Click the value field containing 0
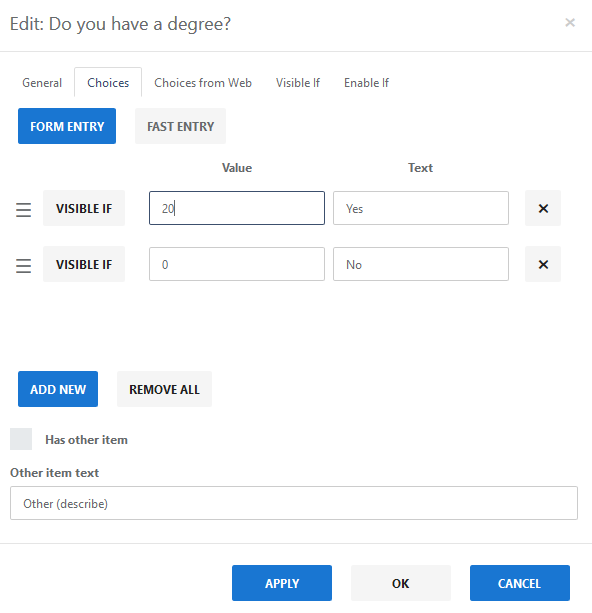592x613 pixels. 237,264
